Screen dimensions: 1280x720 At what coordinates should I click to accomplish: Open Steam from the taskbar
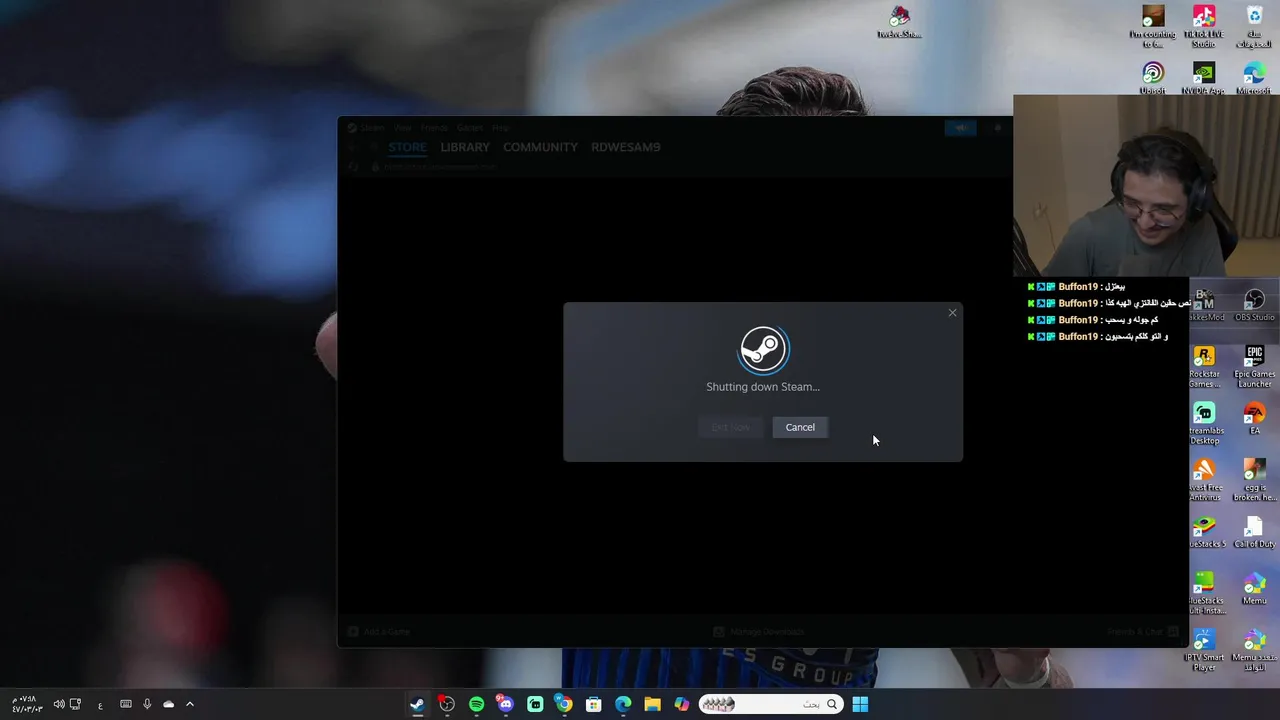coord(417,704)
